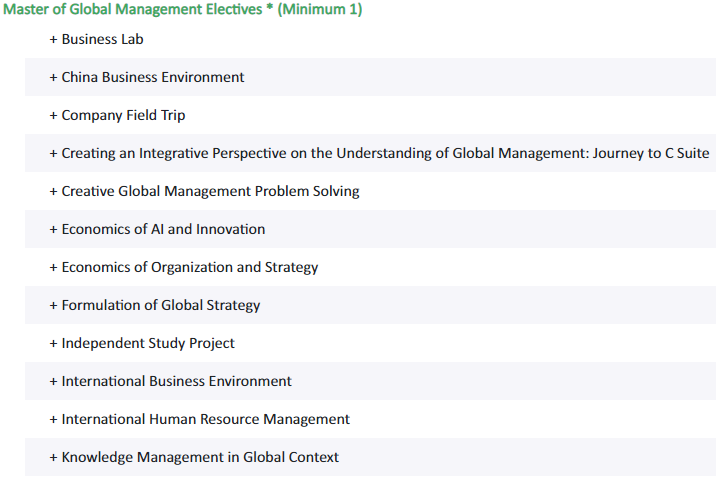
Task: Click plus icon beside Creating an Integrative Perspective
Action: (x=53, y=153)
